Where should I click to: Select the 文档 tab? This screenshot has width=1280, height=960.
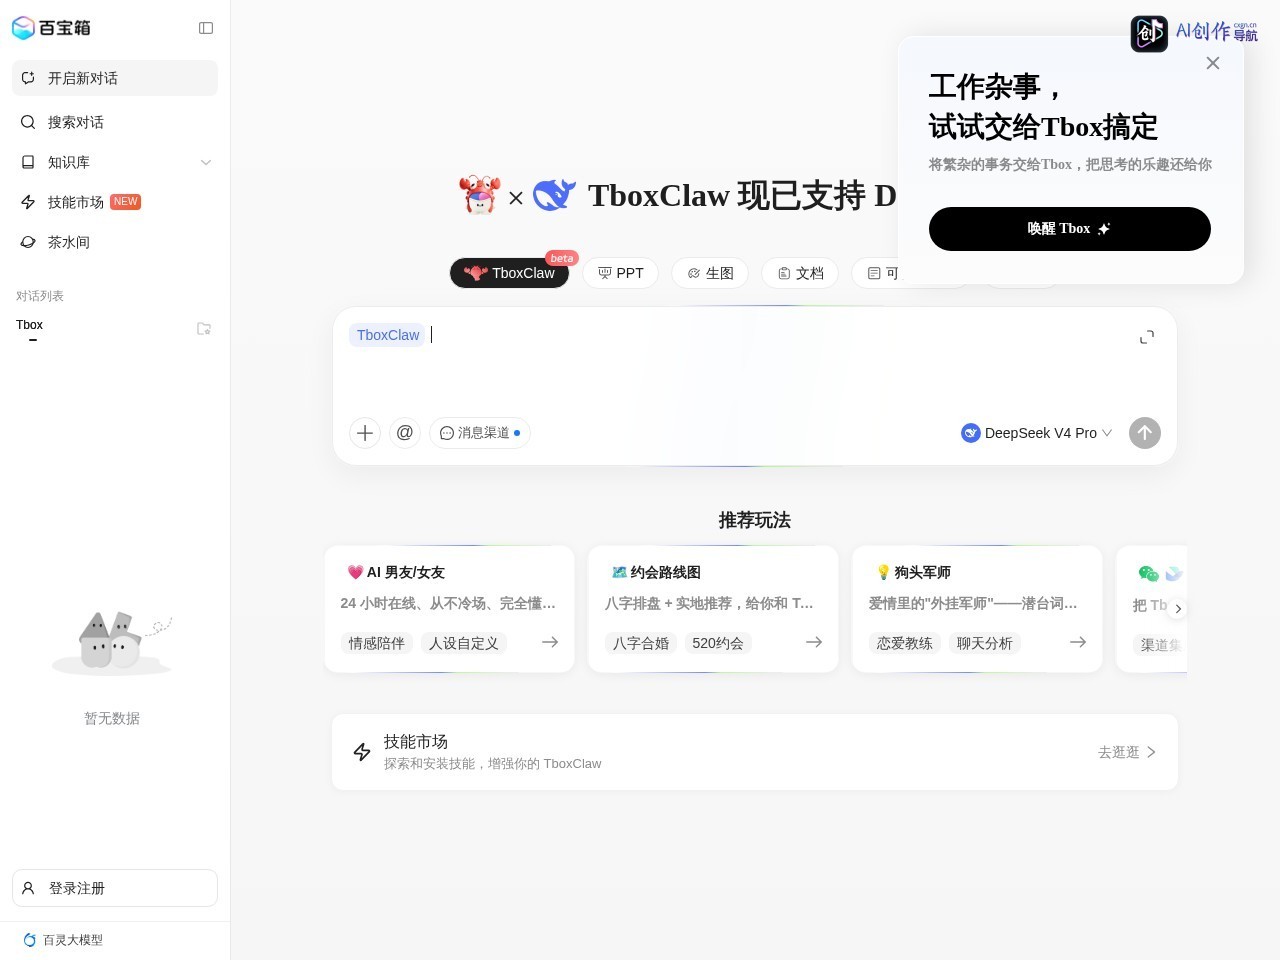(800, 273)
